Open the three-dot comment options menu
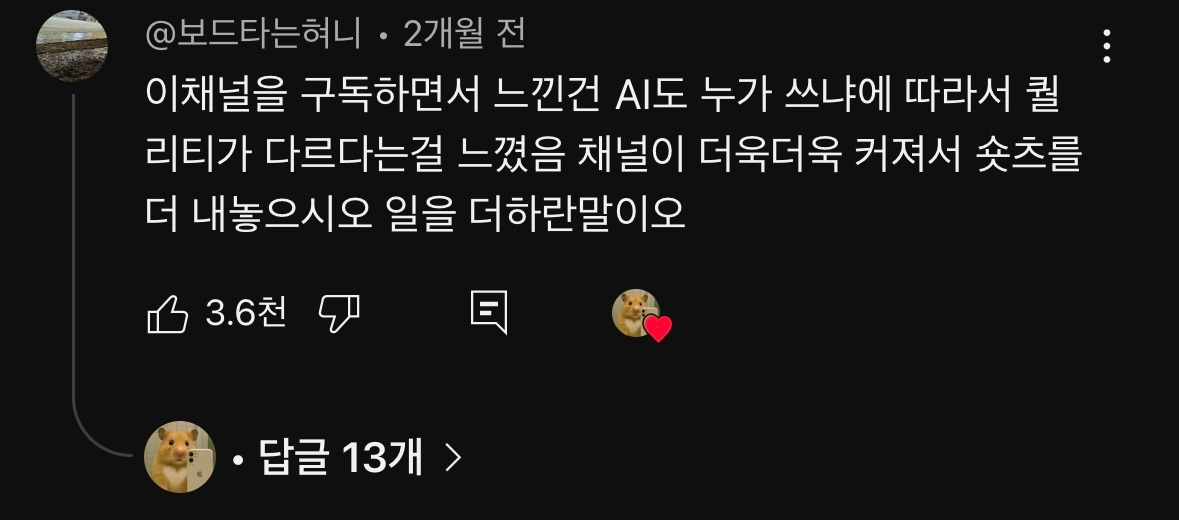The height and width of the screenshot is (520, 1179). pyautogui.click(x=1106, y=47)
